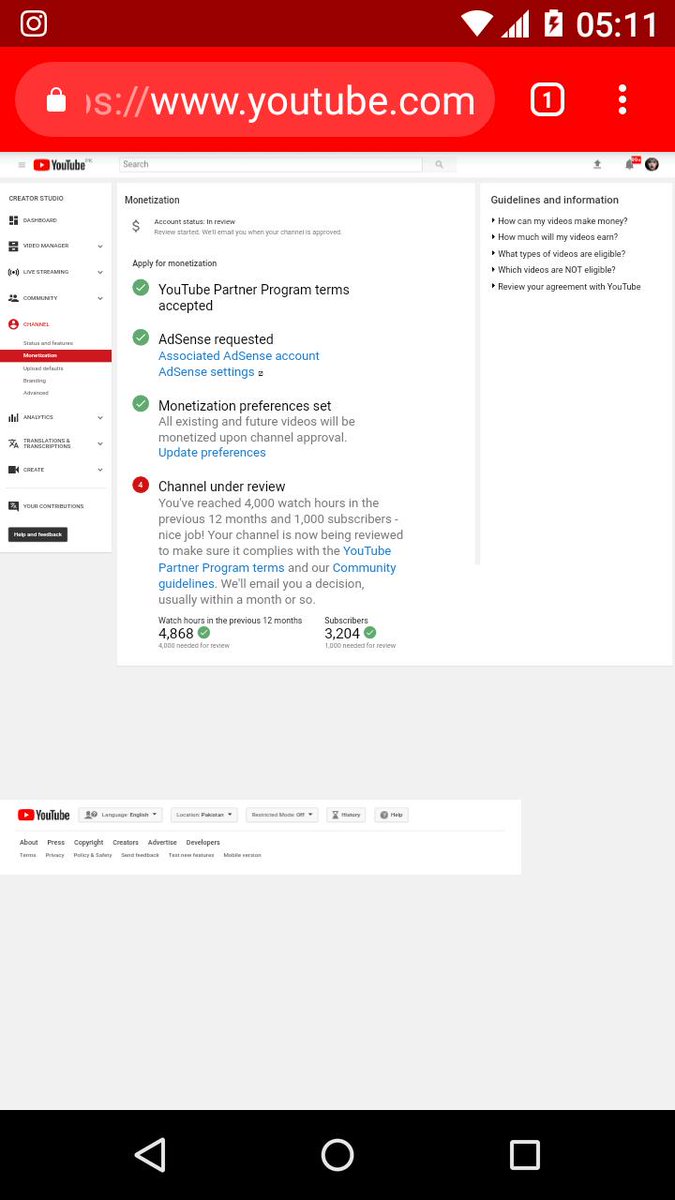
Task: Select the Monetization submenu item
Action: [56, 355]
